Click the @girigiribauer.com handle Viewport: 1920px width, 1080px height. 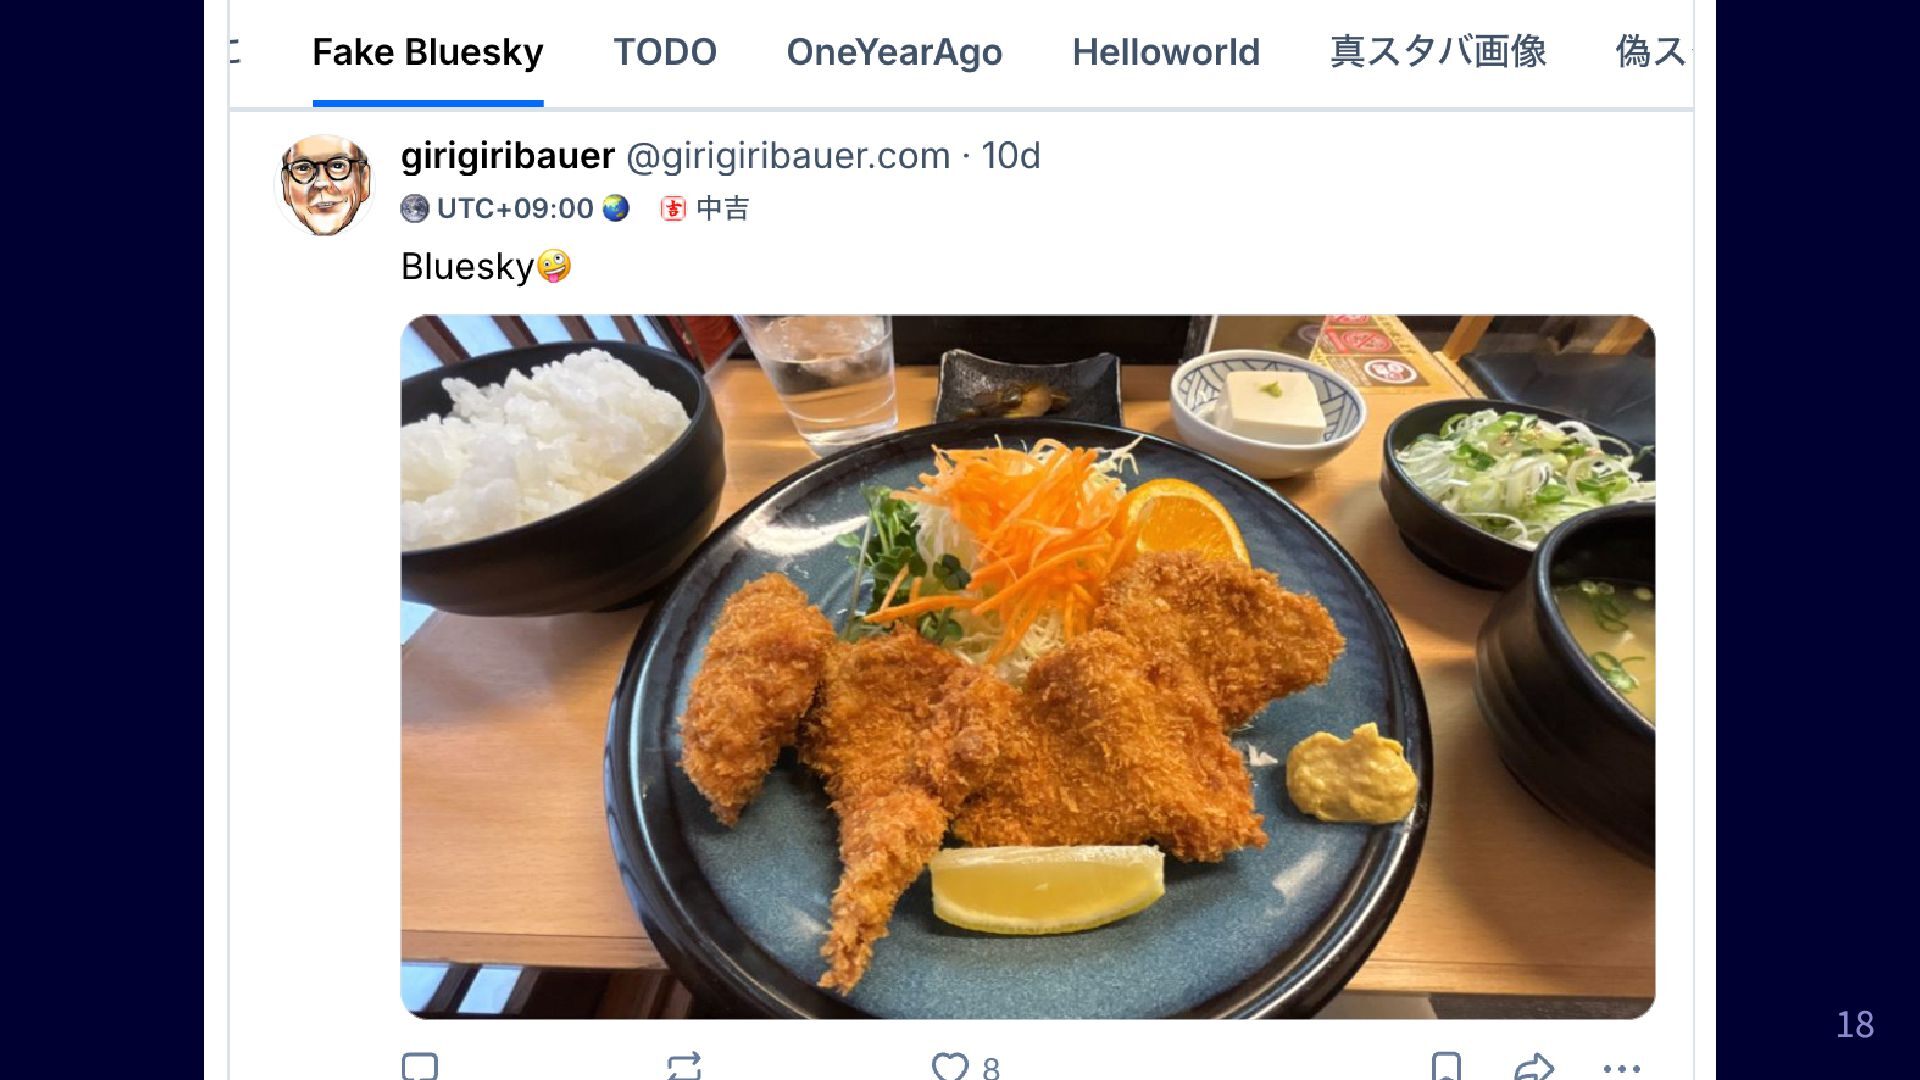coord(788,156)
